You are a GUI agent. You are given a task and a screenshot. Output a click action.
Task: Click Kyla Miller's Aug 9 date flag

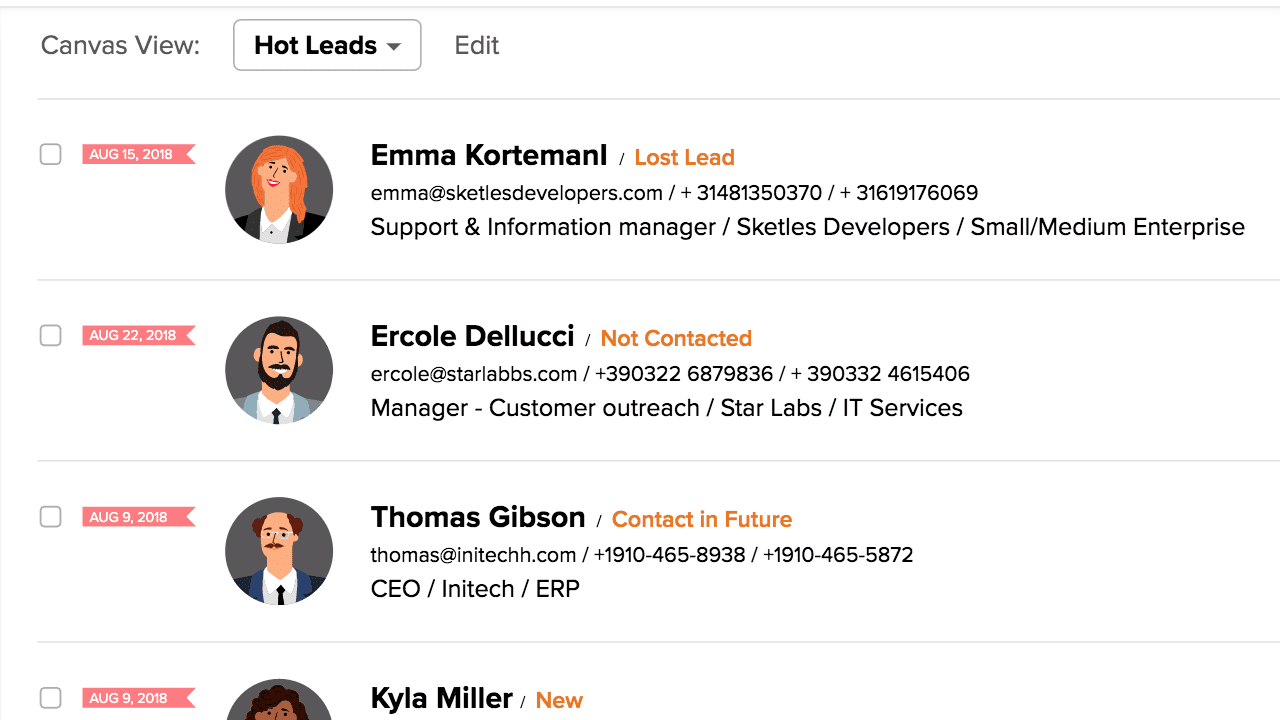137,698
